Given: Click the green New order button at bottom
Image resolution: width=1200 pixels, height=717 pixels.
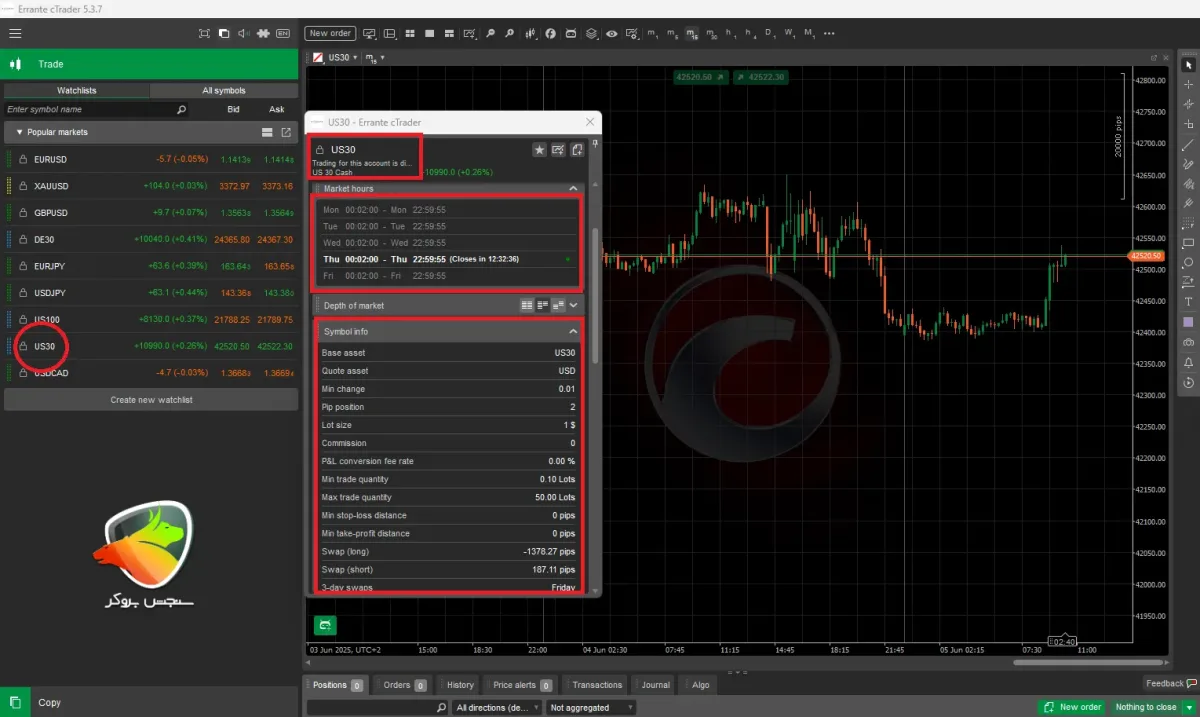Looking at the screenshot, I should click(1073, 707).
